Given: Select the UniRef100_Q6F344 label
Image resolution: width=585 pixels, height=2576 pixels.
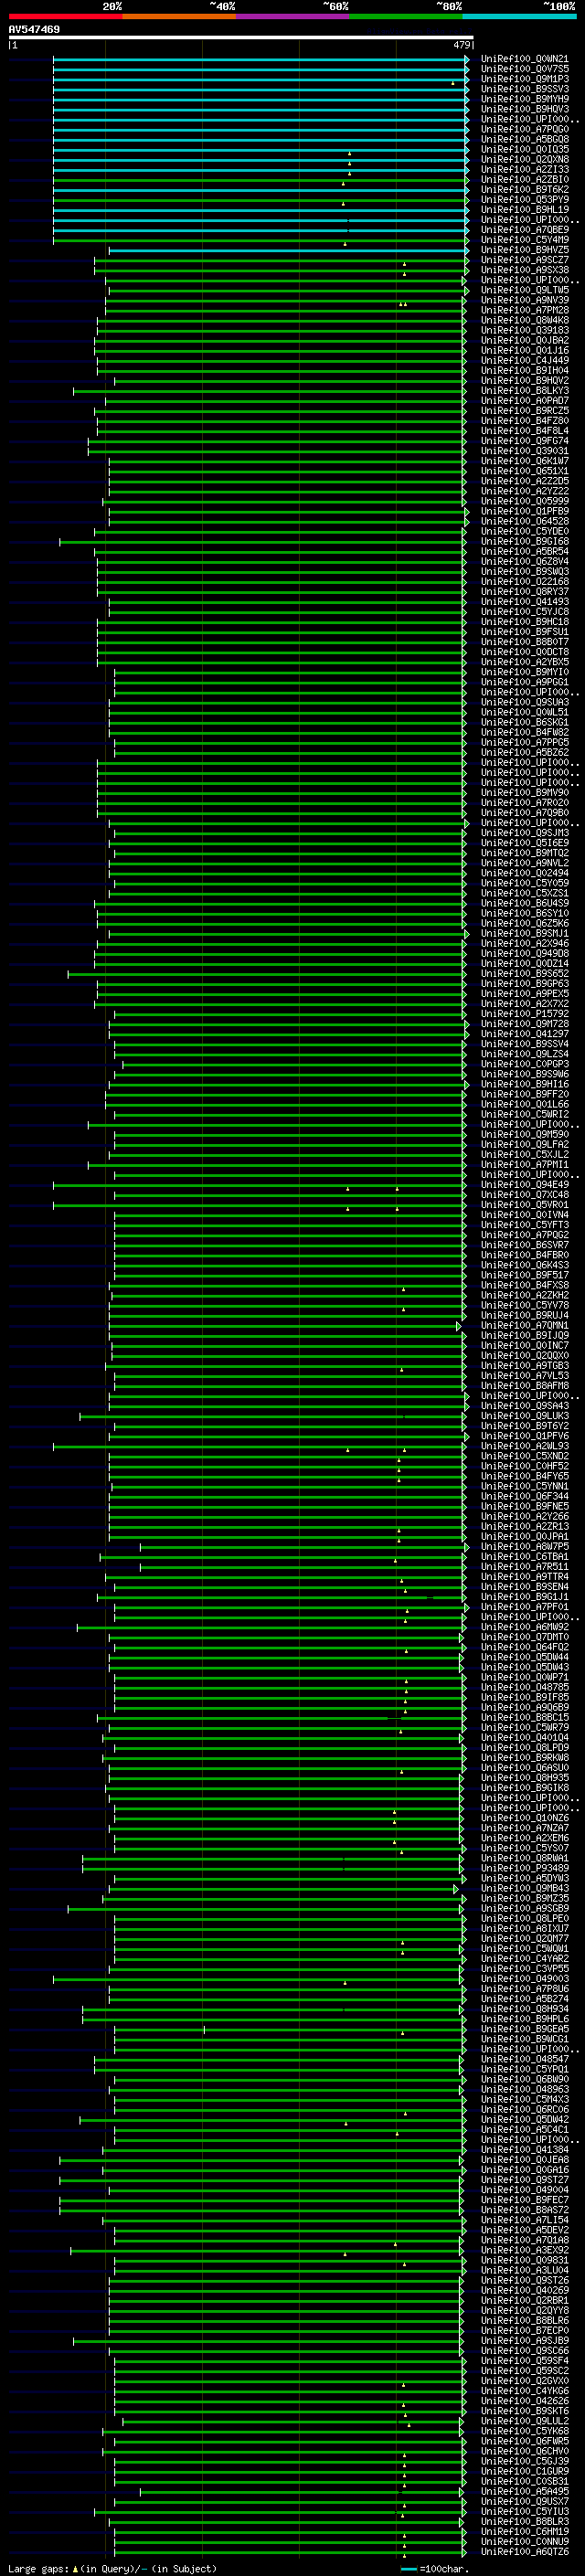Looking at the screenshot, I should pos(524,1496).
